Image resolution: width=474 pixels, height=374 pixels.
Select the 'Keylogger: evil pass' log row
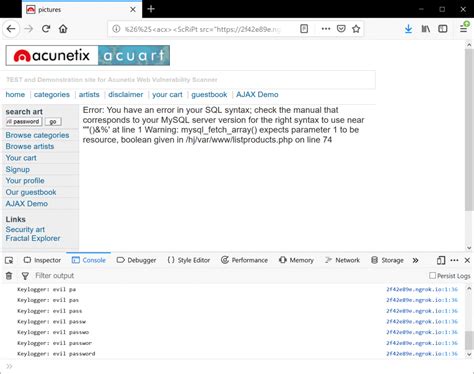[x=233, y=311]
